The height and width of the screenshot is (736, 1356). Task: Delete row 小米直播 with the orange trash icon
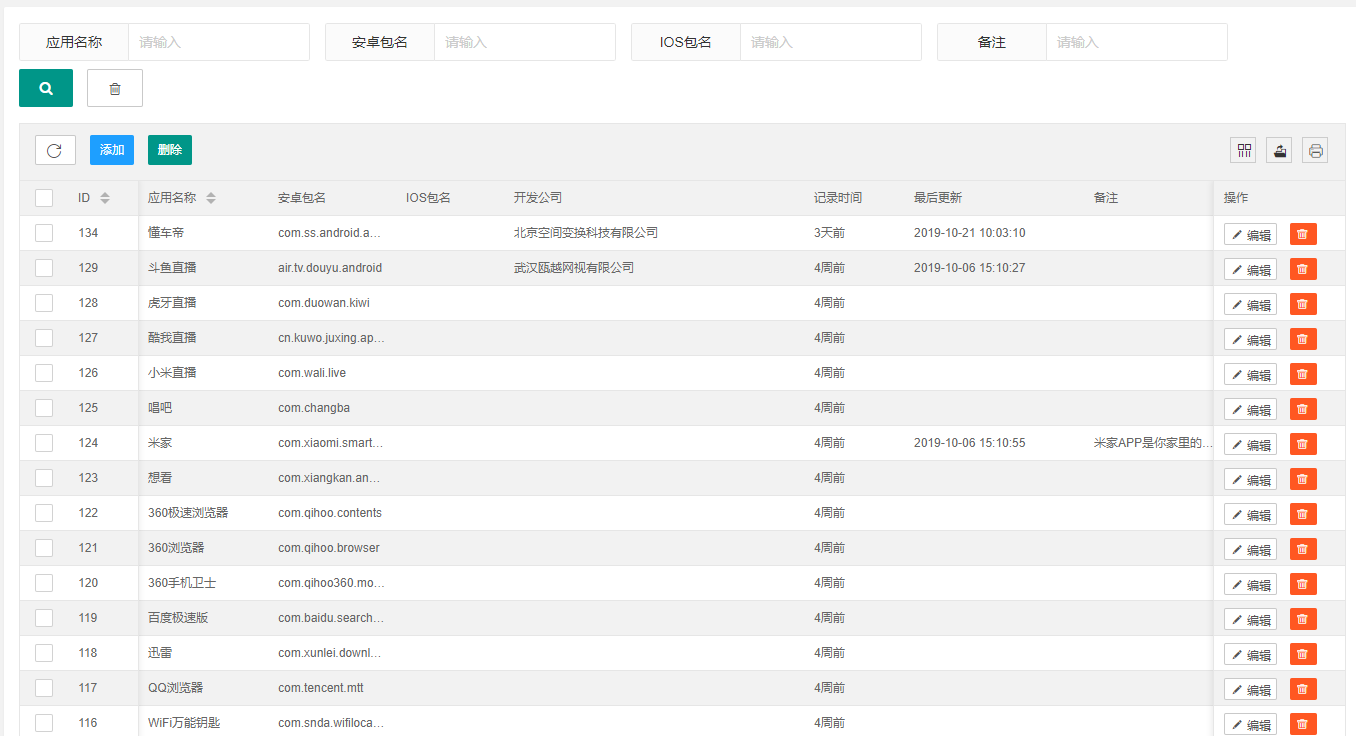click(x=1303, y=374)
